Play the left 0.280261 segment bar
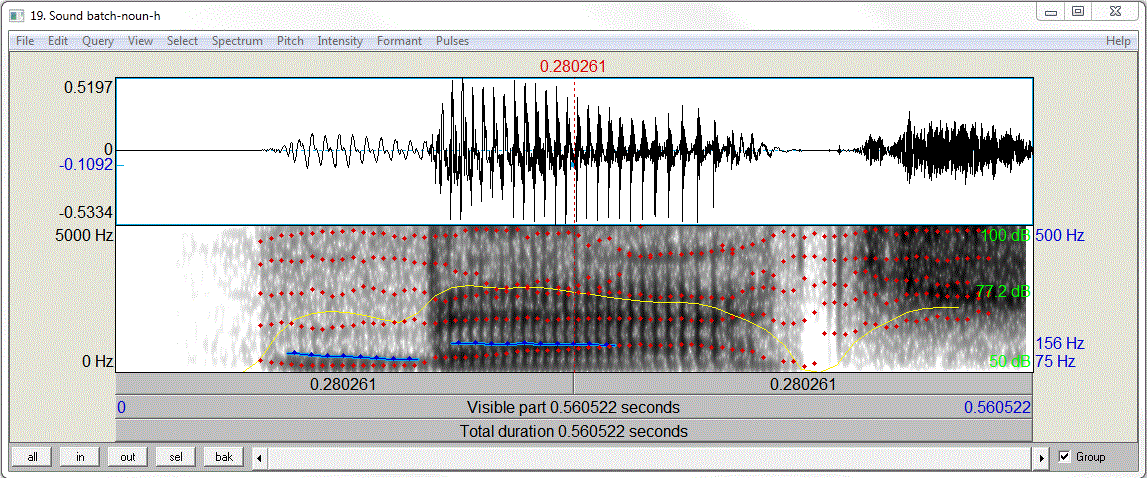 pyautogui.click(x=344, y=384)
